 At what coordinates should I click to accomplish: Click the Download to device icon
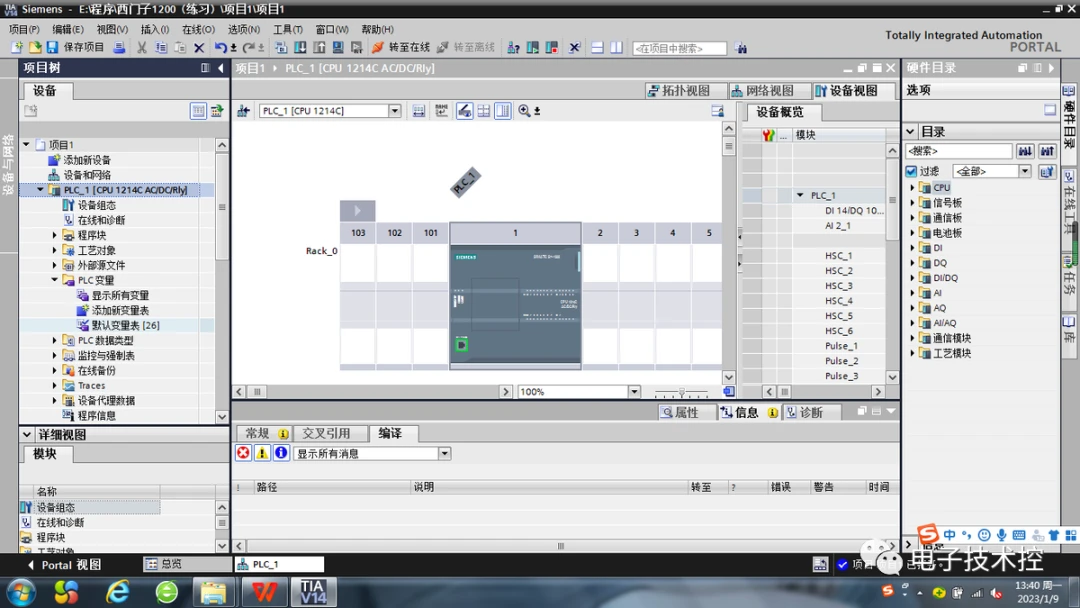click(x=300, y=48)
